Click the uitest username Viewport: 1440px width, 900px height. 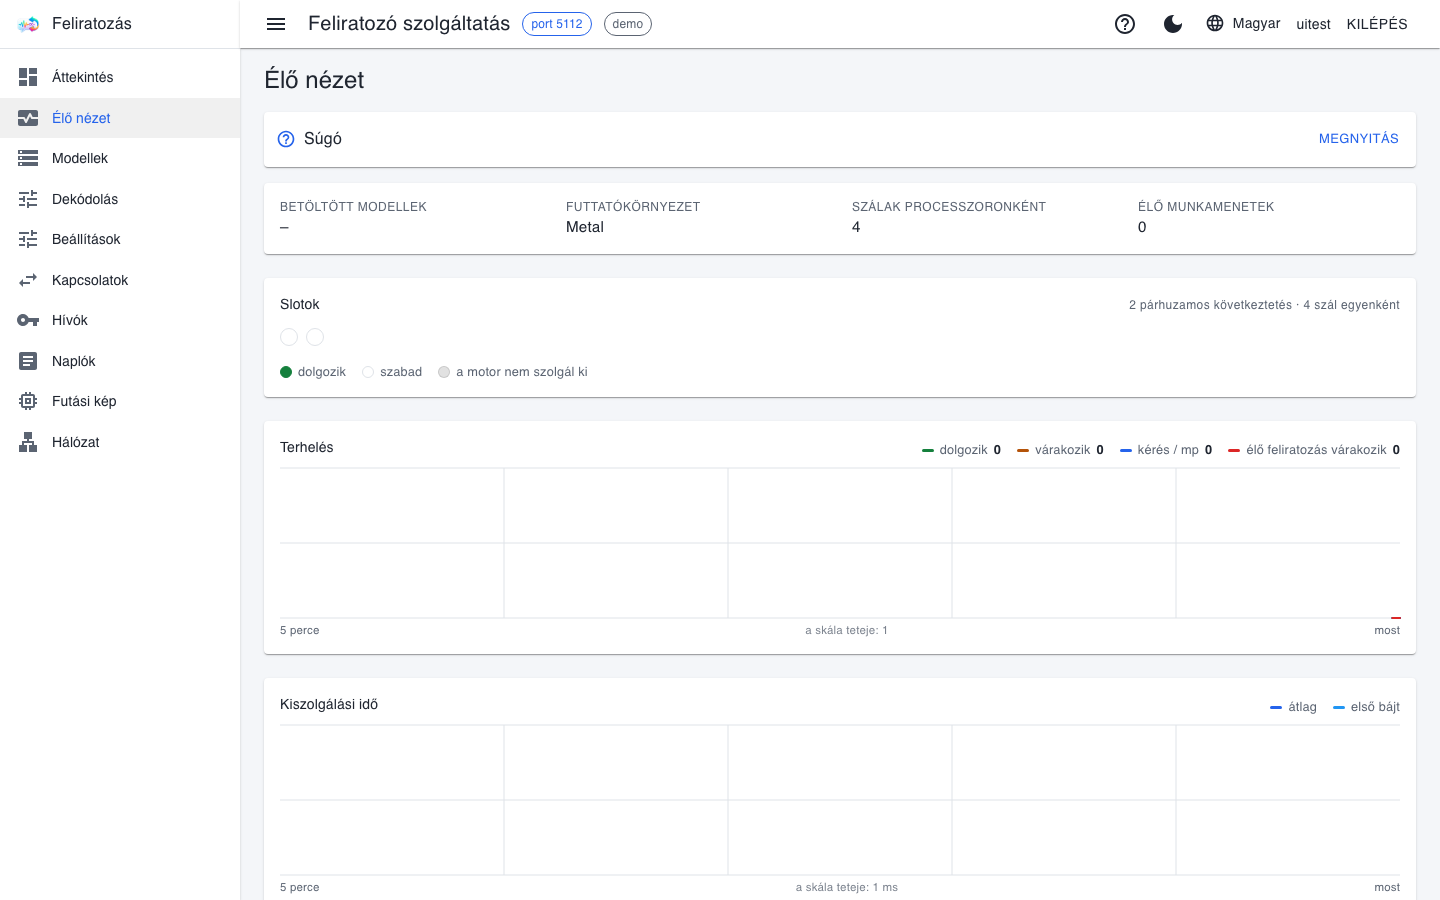(1313, 24)
